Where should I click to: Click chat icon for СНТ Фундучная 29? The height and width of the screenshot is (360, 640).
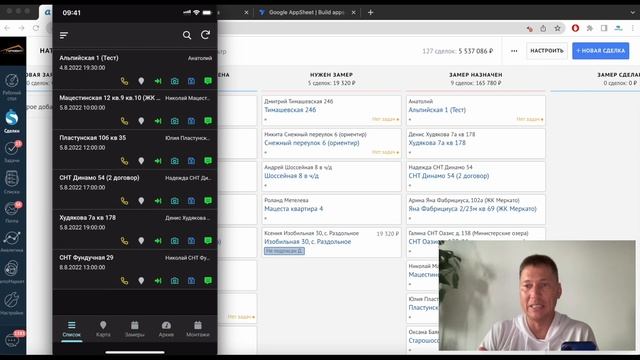(208, 280)
